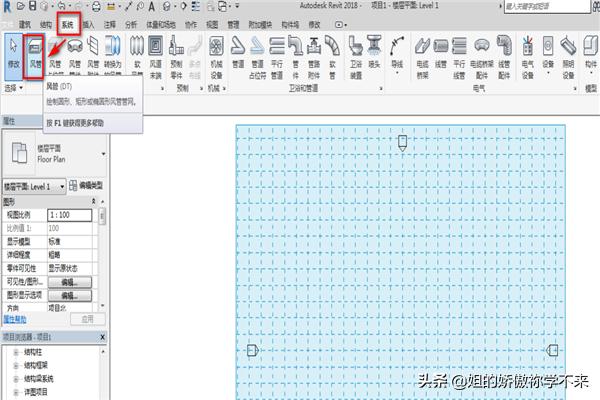Click the Undo icon in quick access toolbar
The image size is (600, 400).
(x=61, y=6)
